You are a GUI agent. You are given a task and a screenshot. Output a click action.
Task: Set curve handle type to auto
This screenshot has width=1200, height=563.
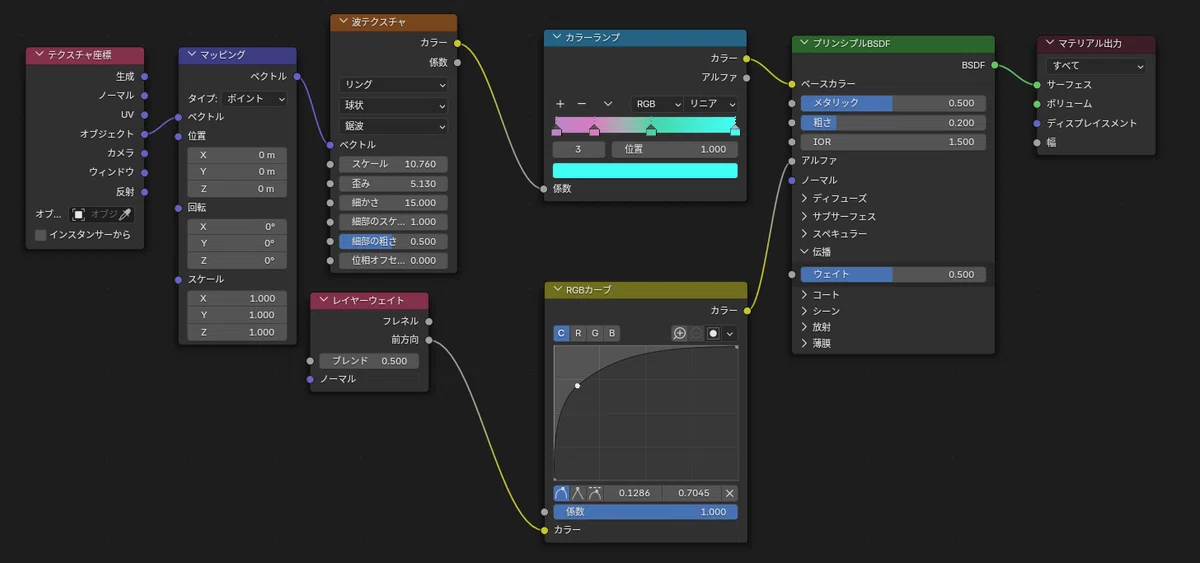click(561, 493)
